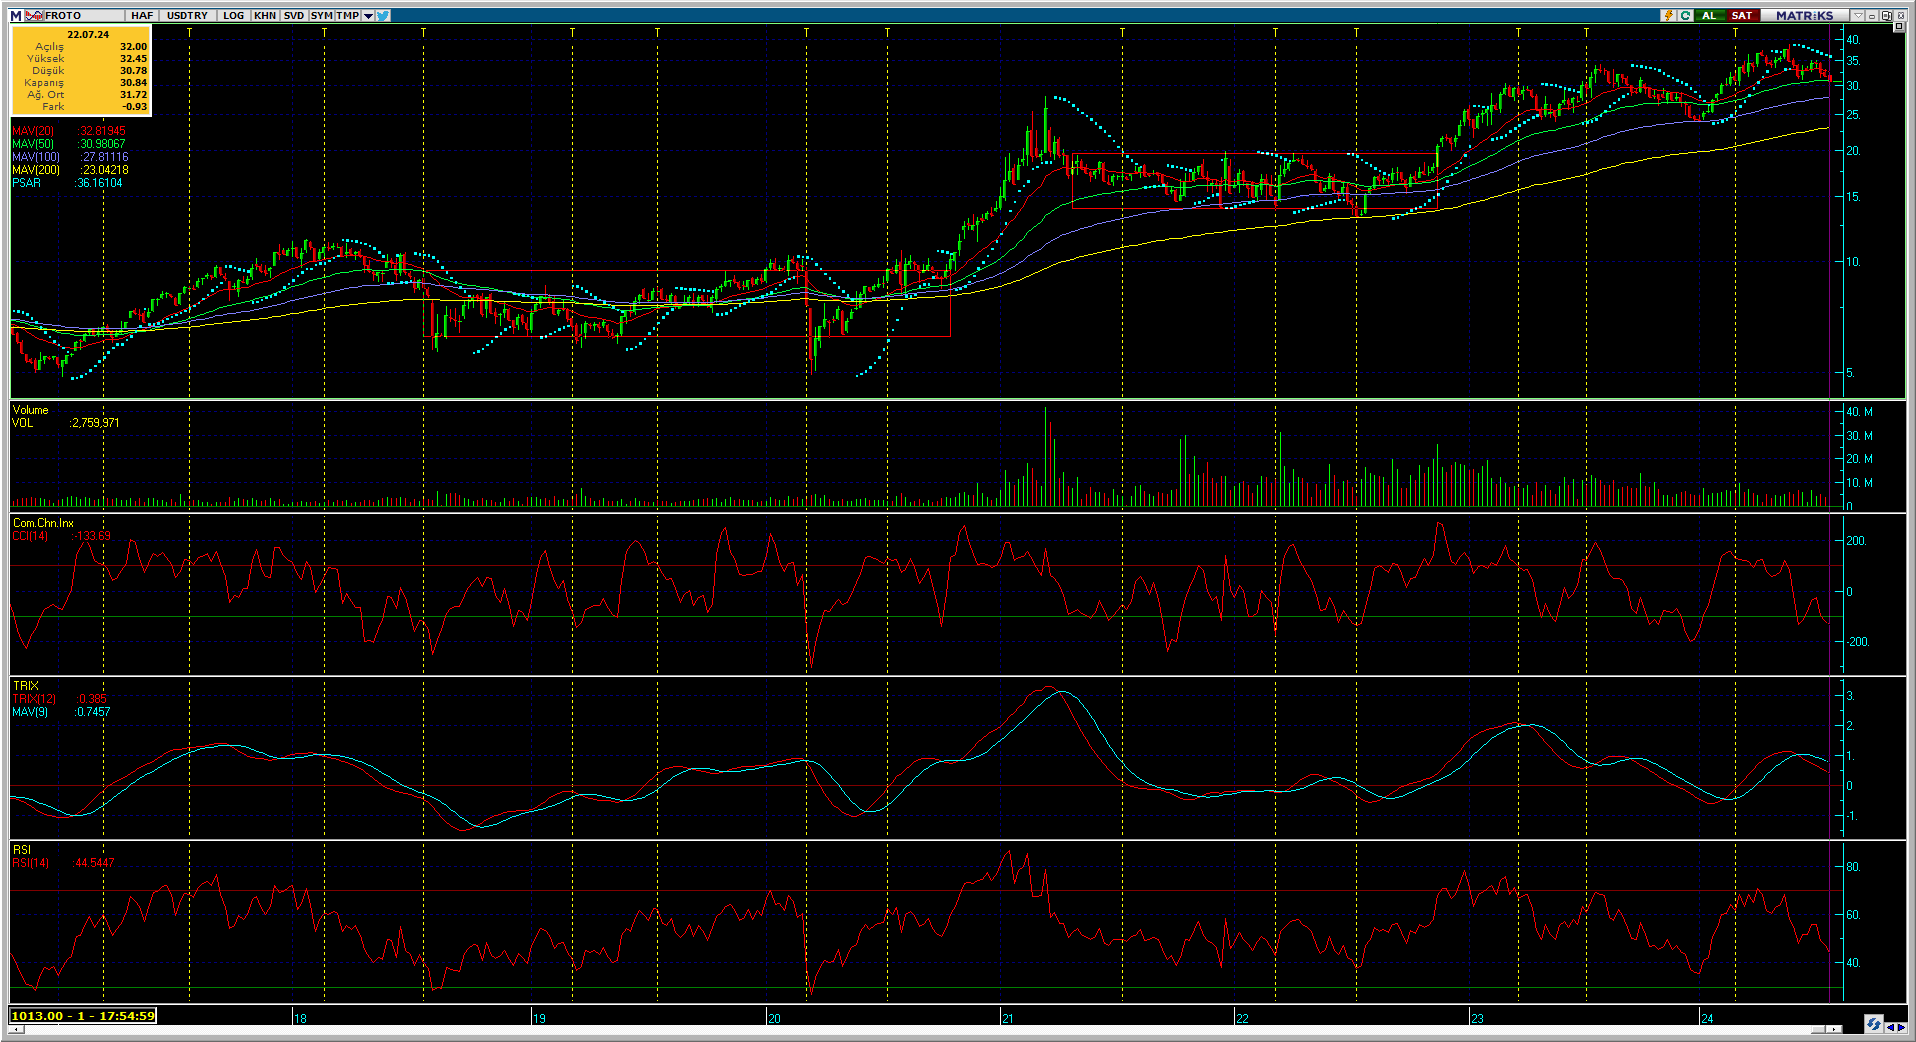Click the green C icon
The height and width of the screenshot is (1042, 1916).
(1685, 15)
